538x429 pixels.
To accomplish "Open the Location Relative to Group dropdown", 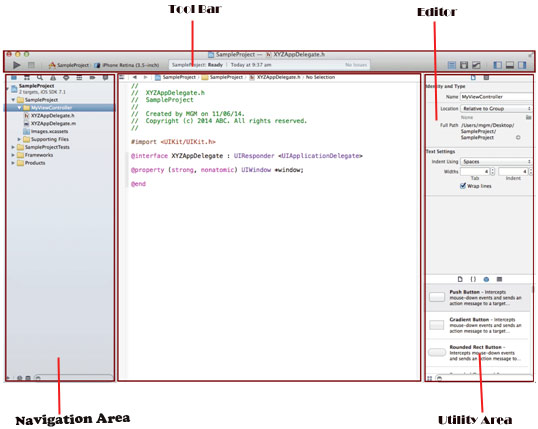I will click(x=496, y=108).
